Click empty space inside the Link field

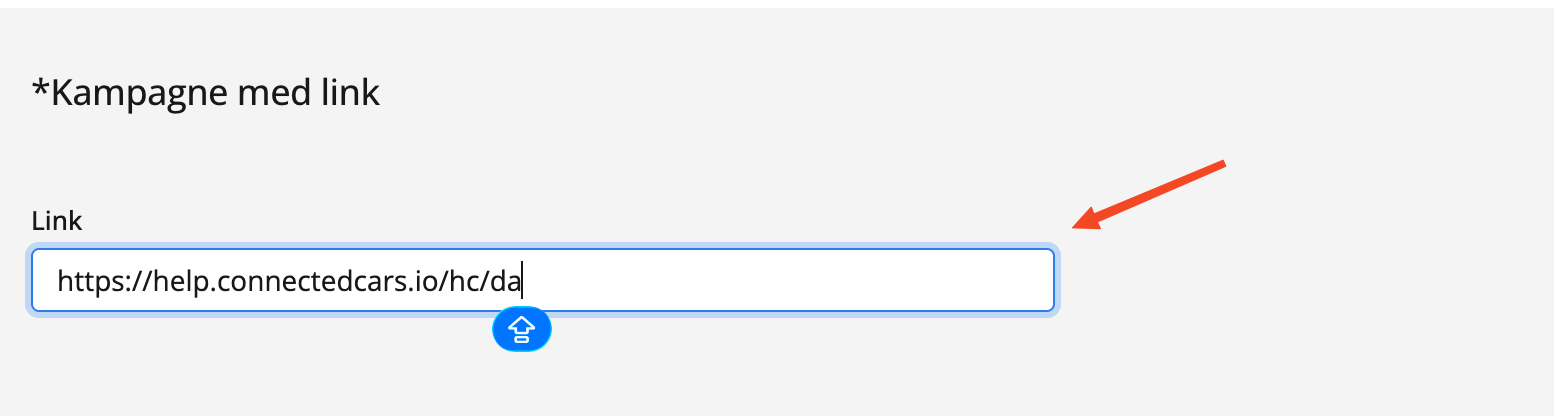800,281
